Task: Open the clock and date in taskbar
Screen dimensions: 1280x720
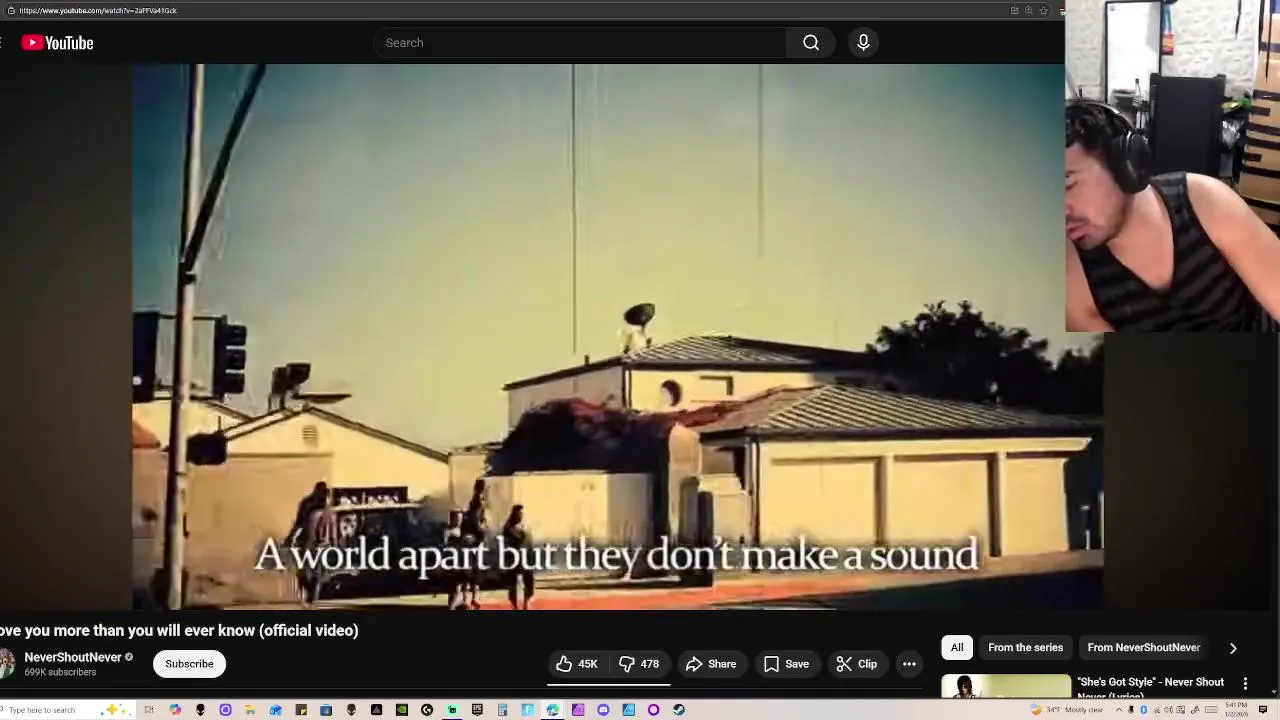Action: tap(1236, 710)
